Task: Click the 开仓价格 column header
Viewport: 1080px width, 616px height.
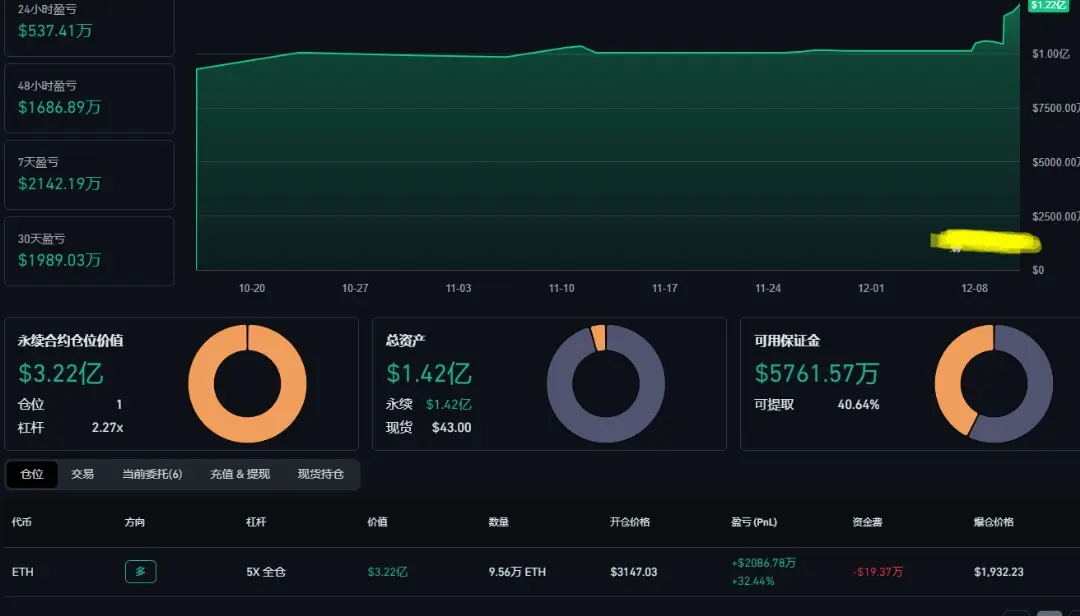Action: click(x=630, y=522)
